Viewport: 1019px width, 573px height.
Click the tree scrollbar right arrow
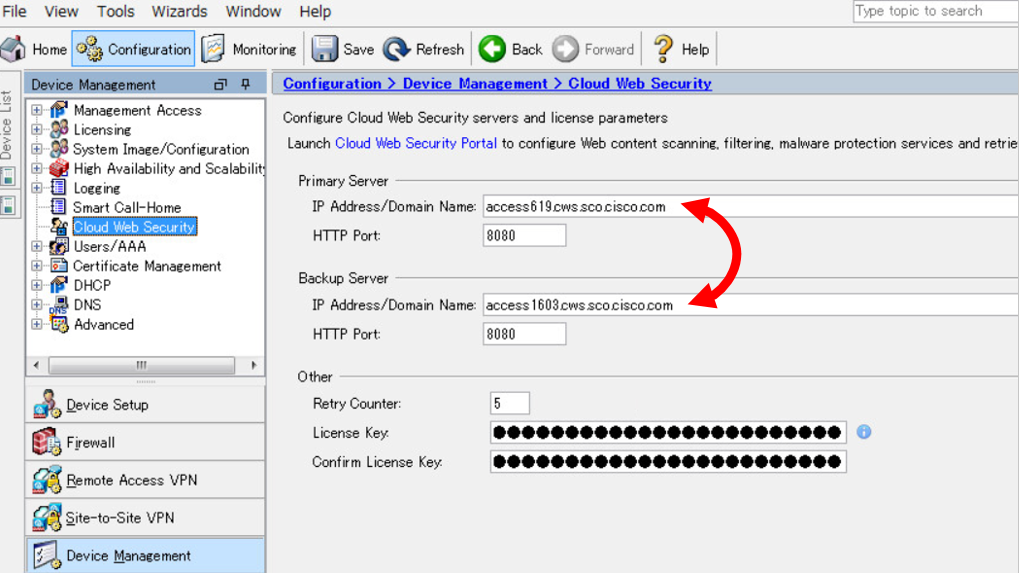pos(253,365)
